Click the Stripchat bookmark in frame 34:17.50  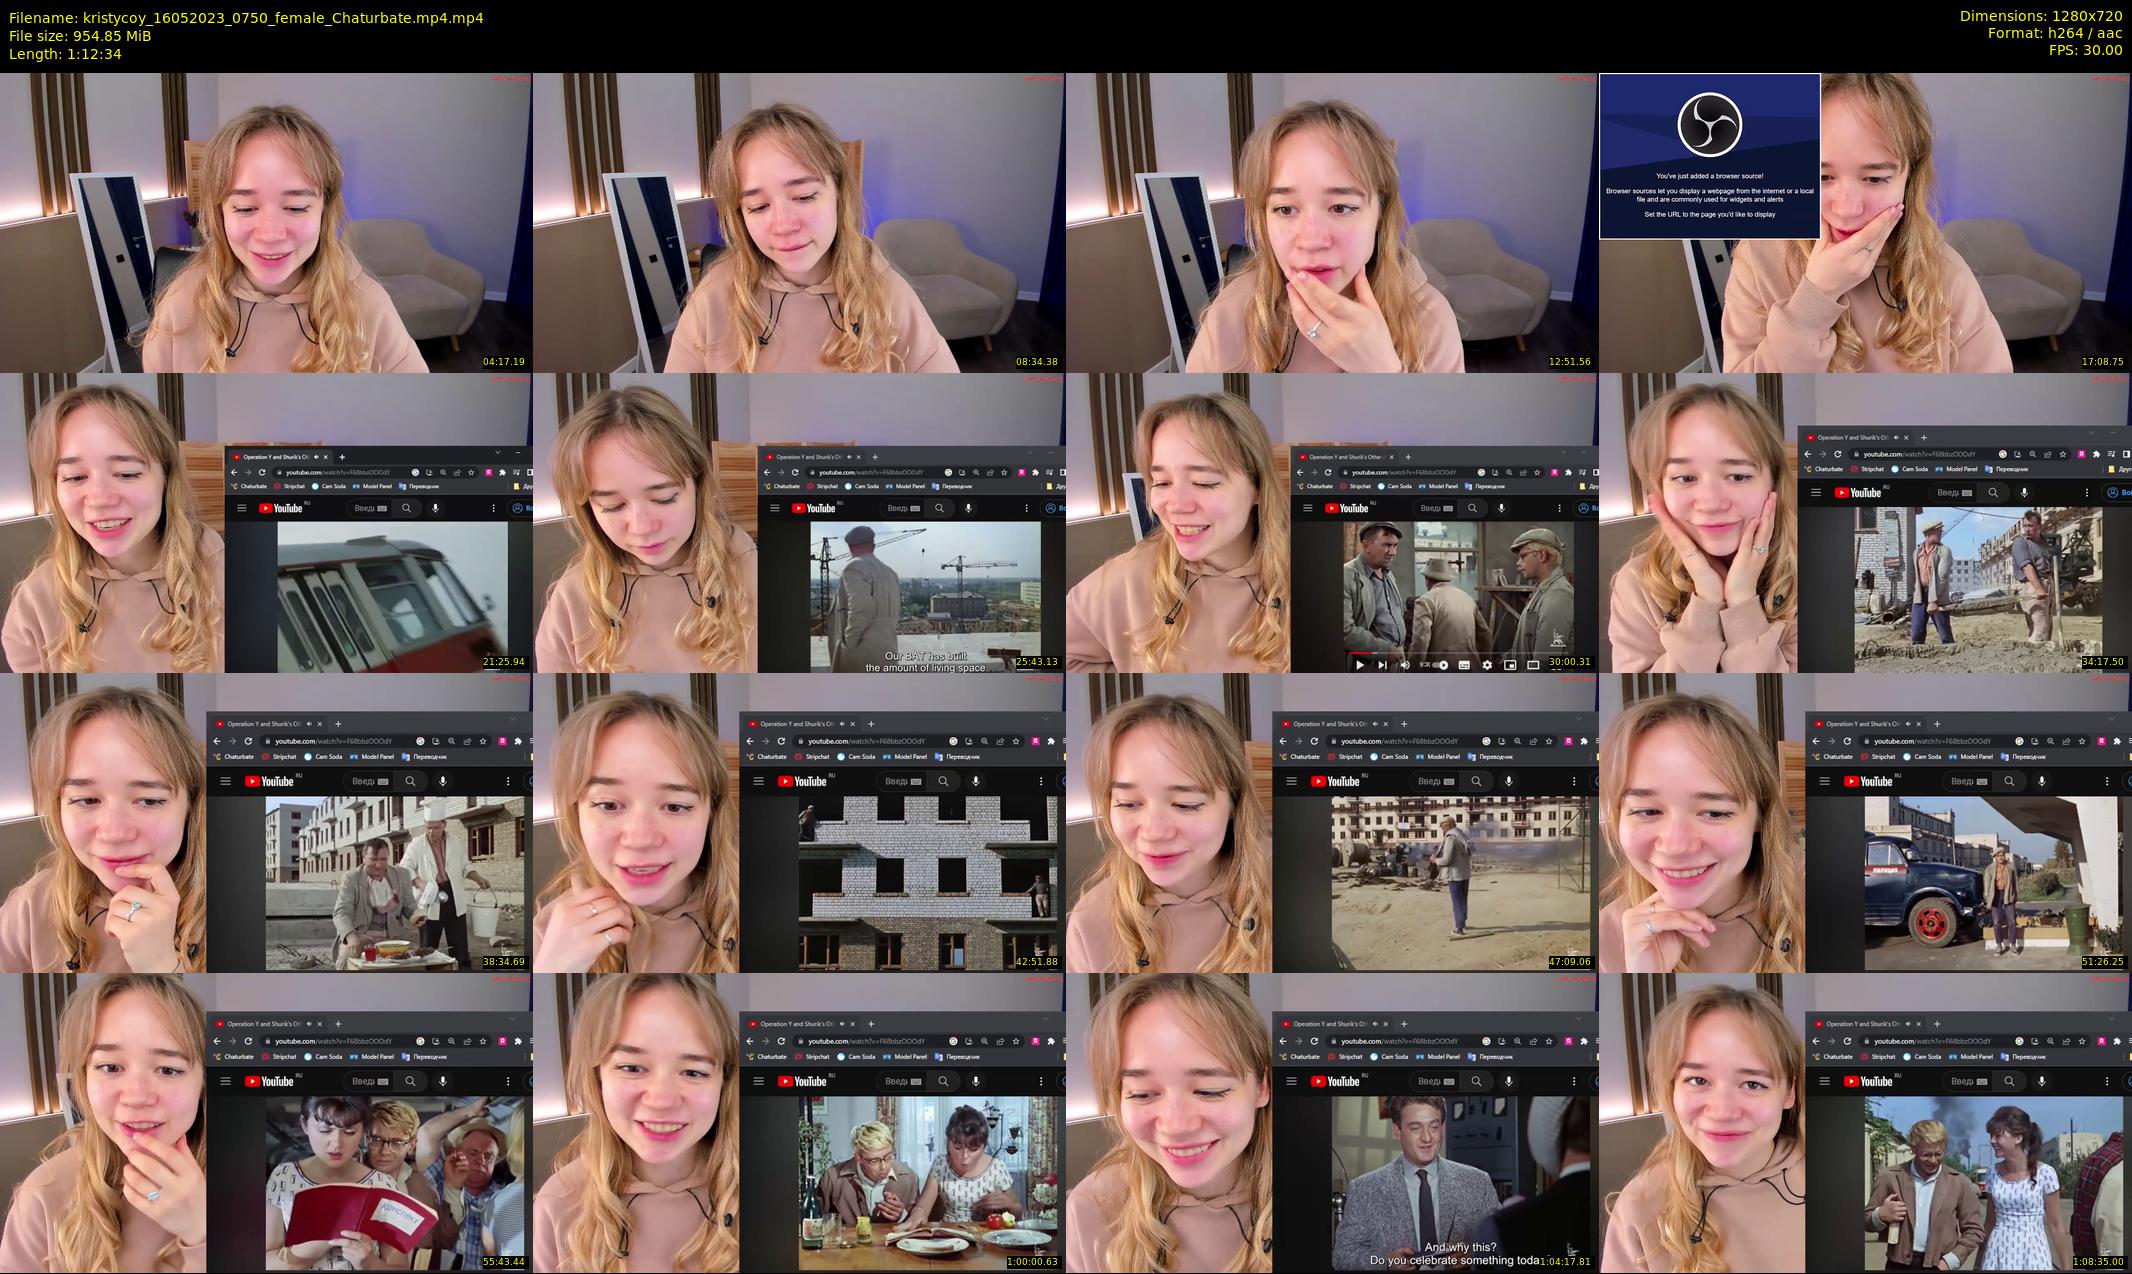pyautogui.click(x=1867, y=469)
